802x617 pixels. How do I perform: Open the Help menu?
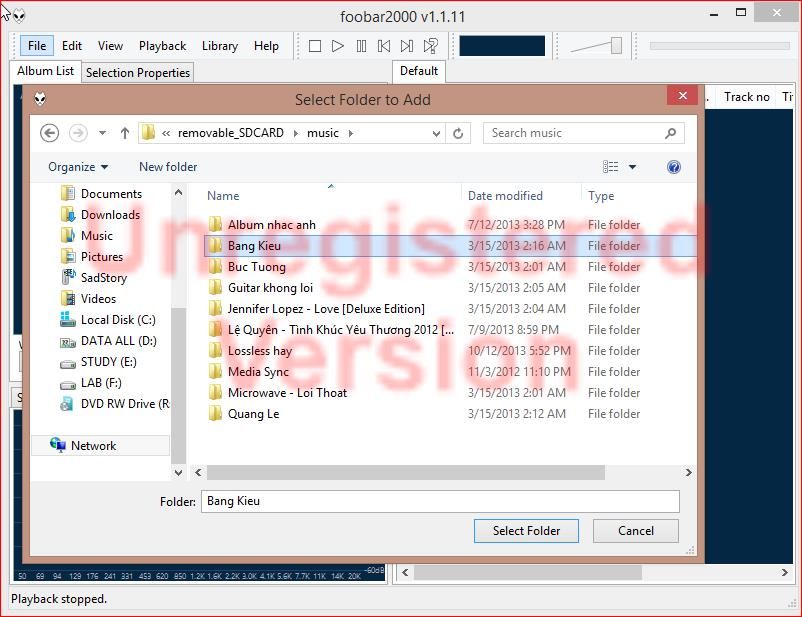tap(266, 46)
